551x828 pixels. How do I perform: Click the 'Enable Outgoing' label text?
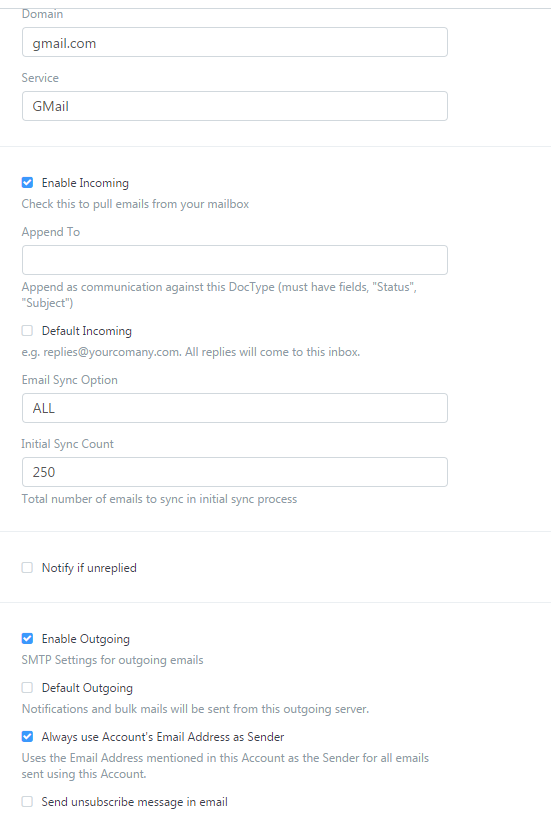point(86,639)
